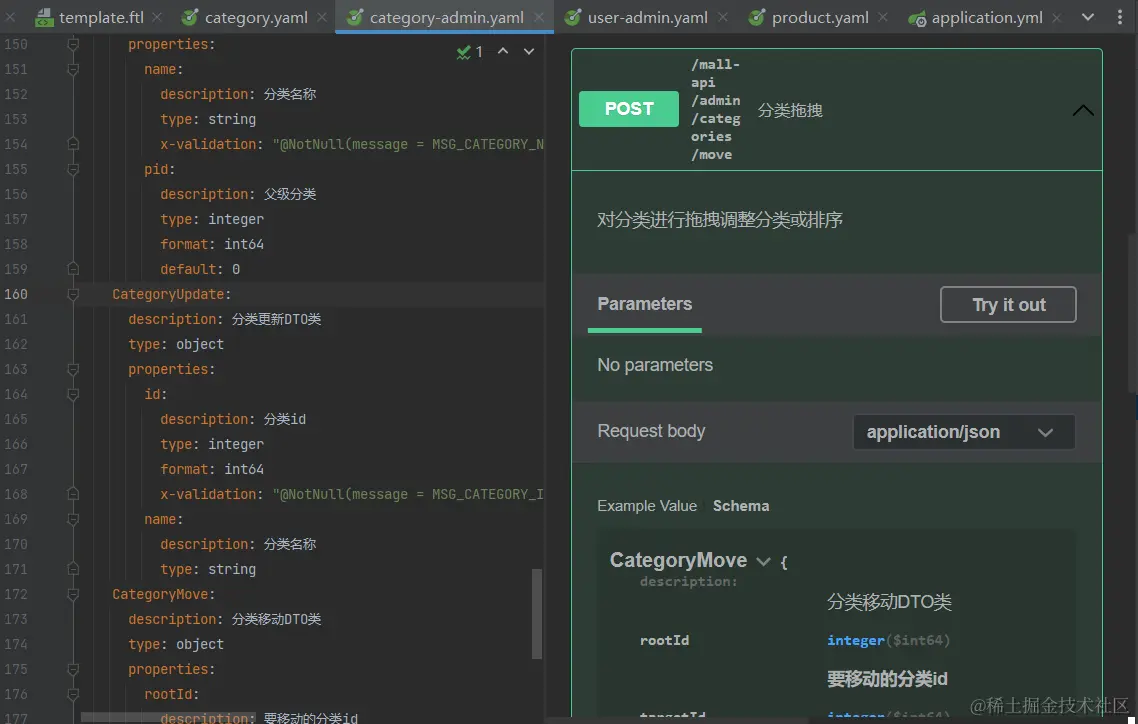
Task: Fold the pid block at line 155
Action: click(x=73, y=169)
